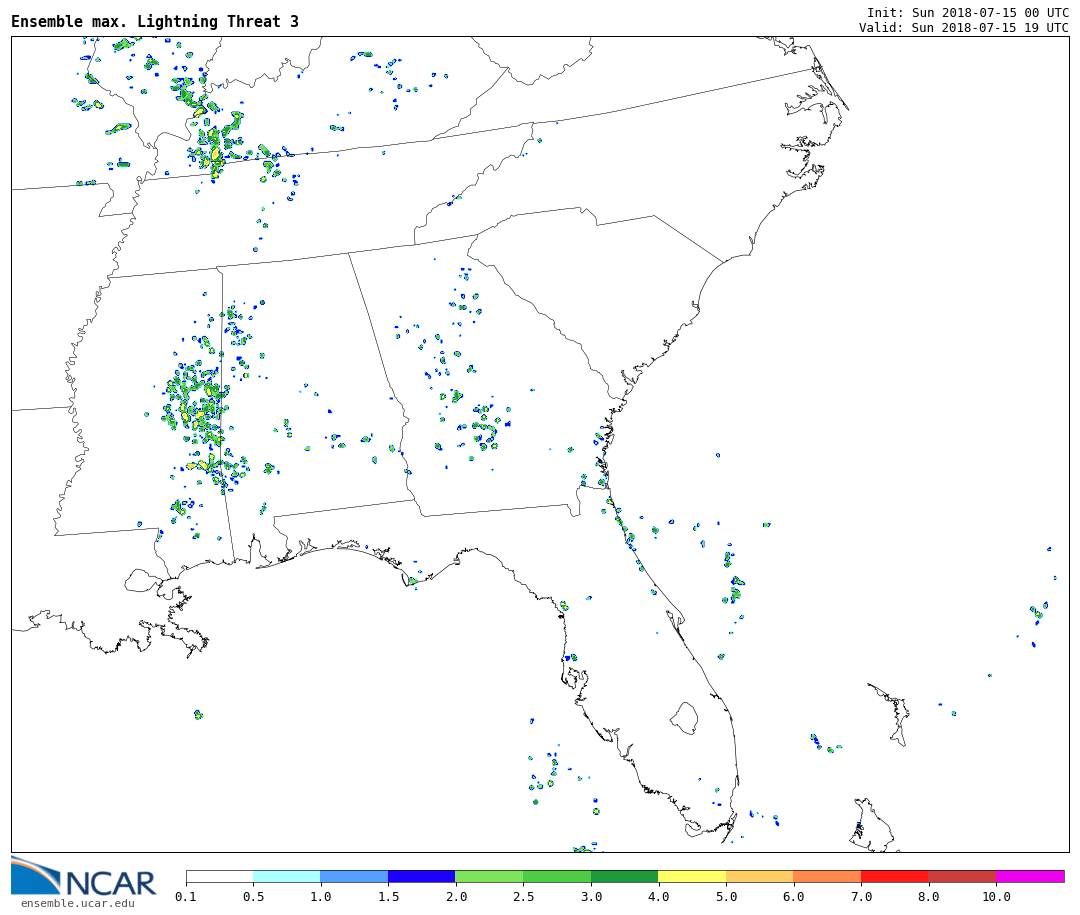The image size is (1080, 915).
Task: Click the 'Init: Sun 2018-07-15 00 UTC' text
Action: click(x=968, y=12)
